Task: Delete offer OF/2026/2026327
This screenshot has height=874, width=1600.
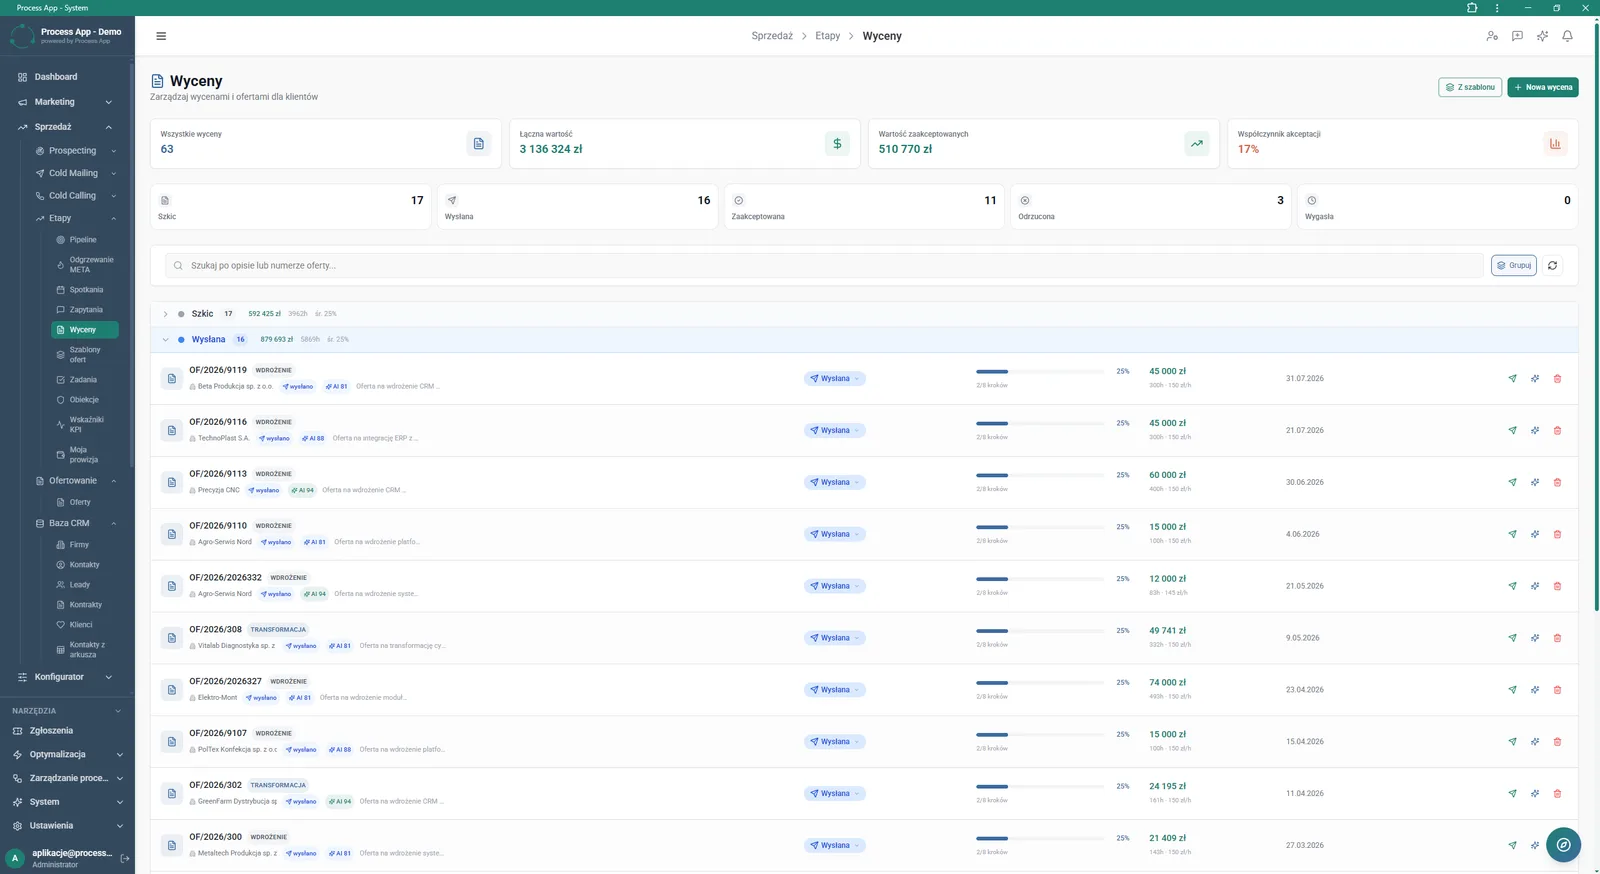Action: point(1557,690)
